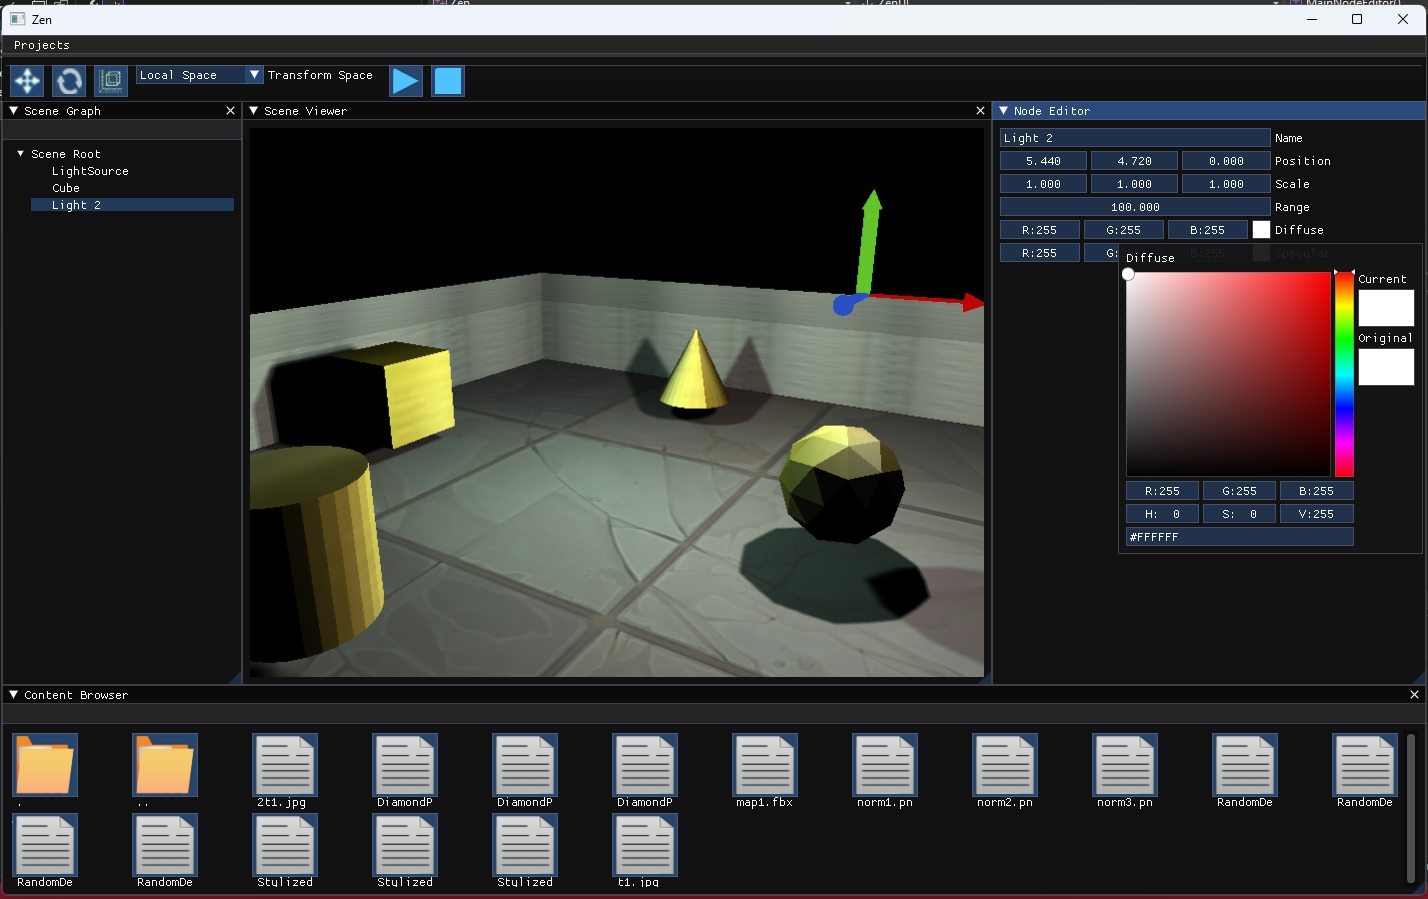Select Cube in the scene graph
The height and width of the screenshot is (899, 1428).
tap(66, 188)
